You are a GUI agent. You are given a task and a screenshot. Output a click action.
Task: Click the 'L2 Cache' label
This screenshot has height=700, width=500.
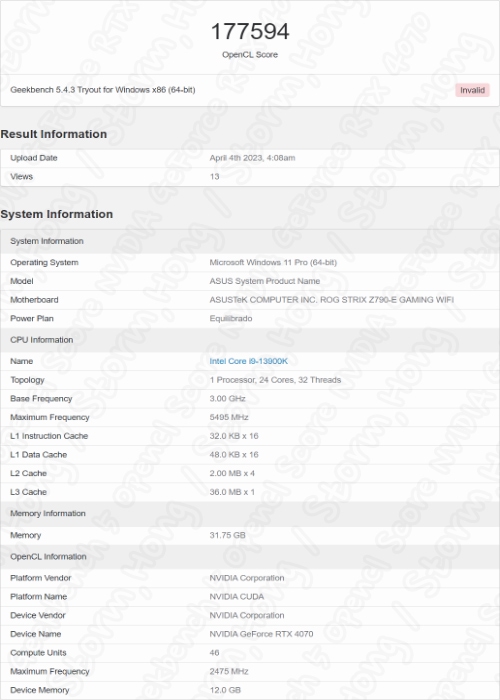(x=29, y=474)
